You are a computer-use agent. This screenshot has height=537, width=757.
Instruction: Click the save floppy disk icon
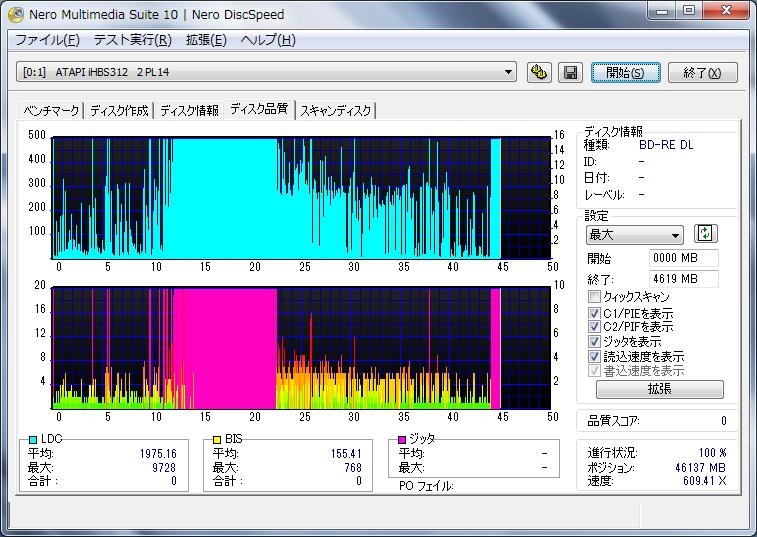pos(570,72)
